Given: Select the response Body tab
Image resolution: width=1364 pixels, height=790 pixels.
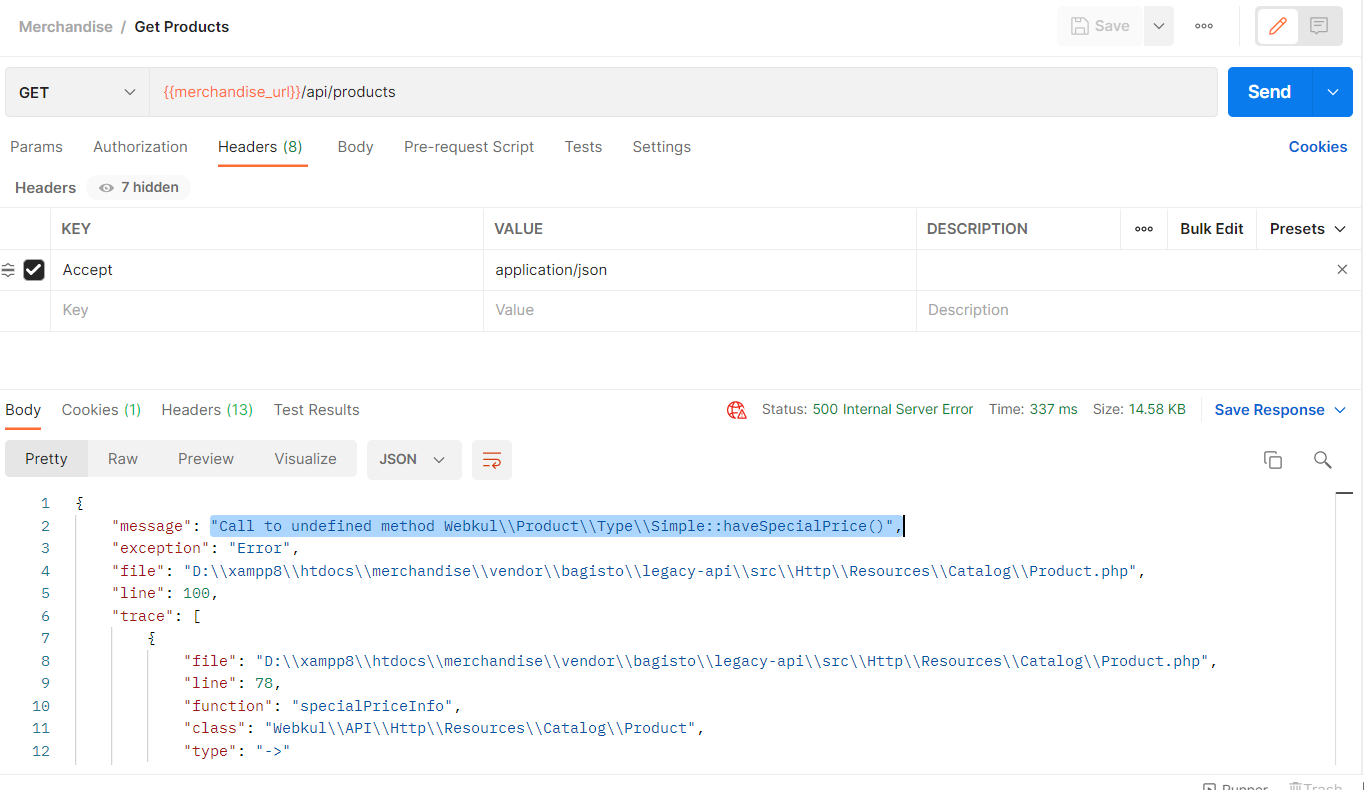Looking at the screenshot, I should click(23, 409).
